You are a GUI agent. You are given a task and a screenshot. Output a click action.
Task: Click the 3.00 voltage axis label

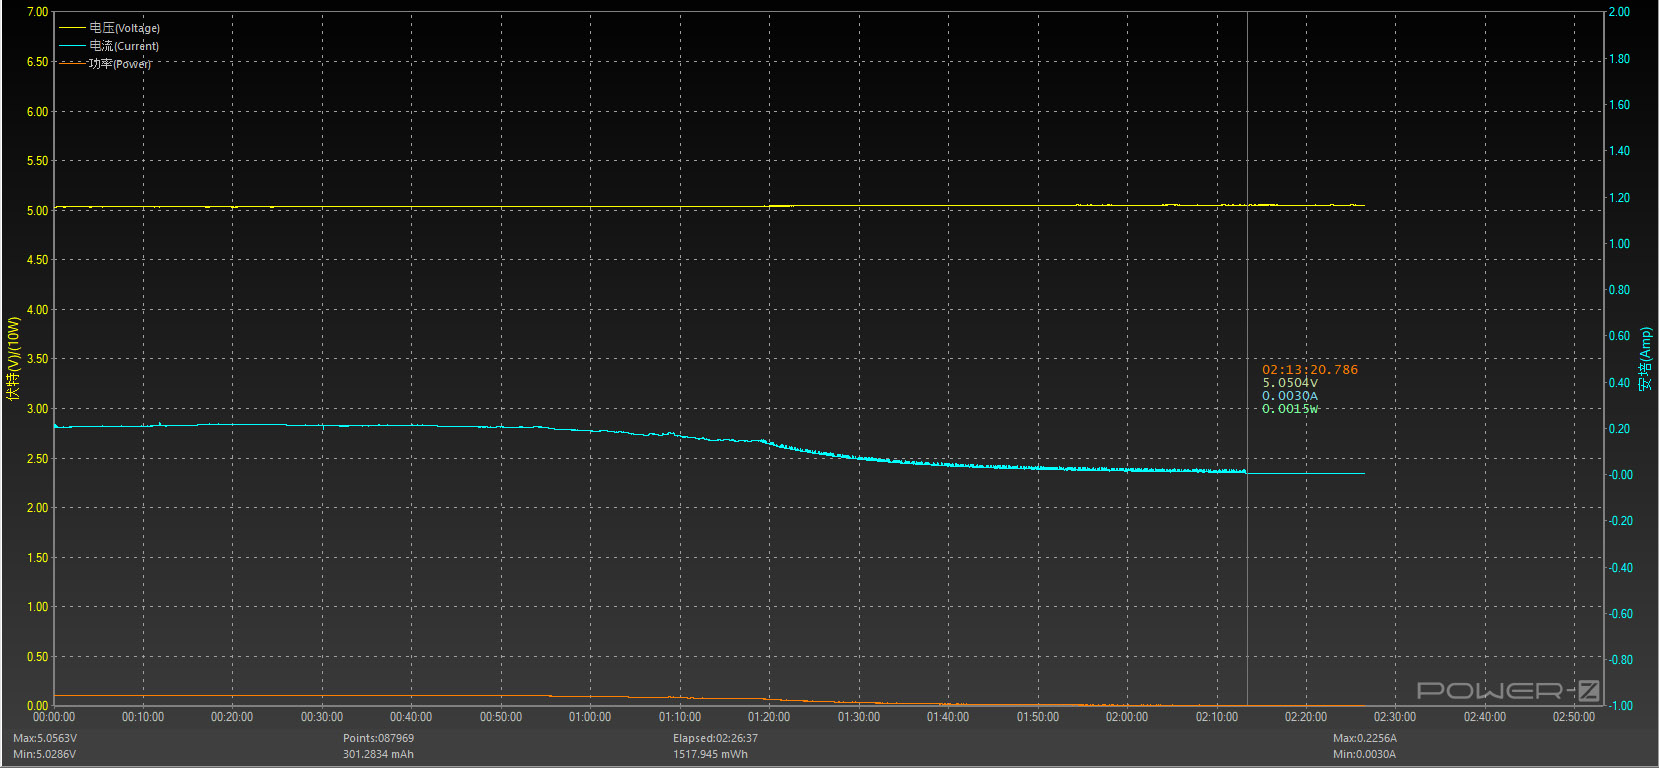[37, 409]
